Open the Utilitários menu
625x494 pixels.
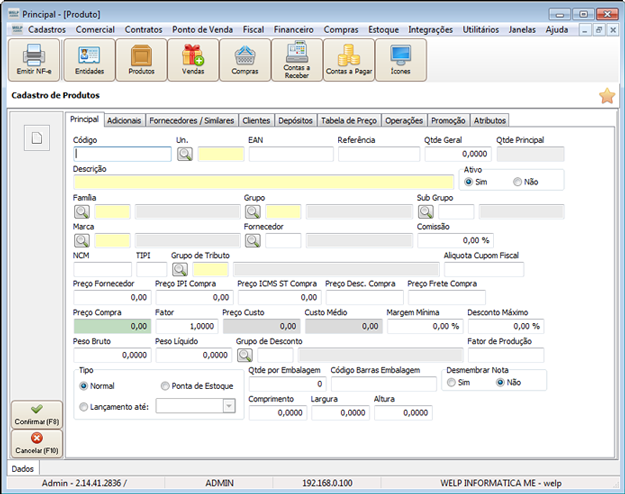tap(481, 30)
